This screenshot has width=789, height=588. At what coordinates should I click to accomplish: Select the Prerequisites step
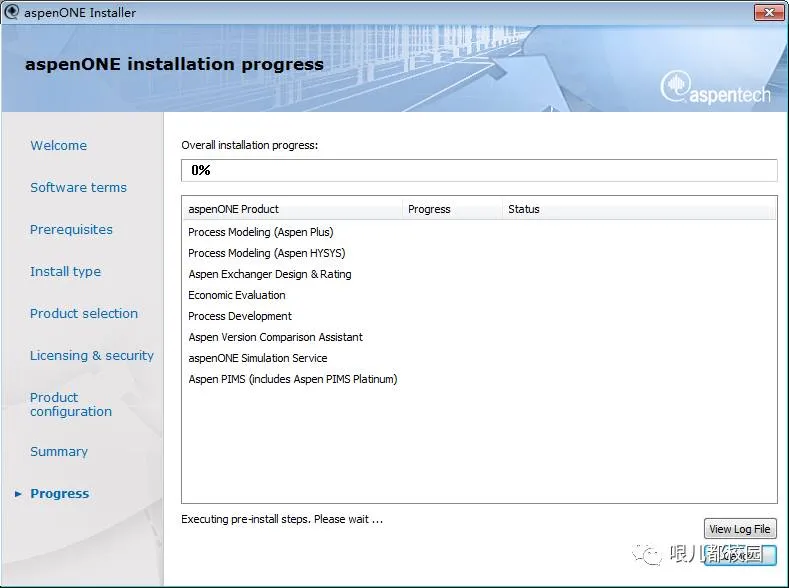click(71, 230)
